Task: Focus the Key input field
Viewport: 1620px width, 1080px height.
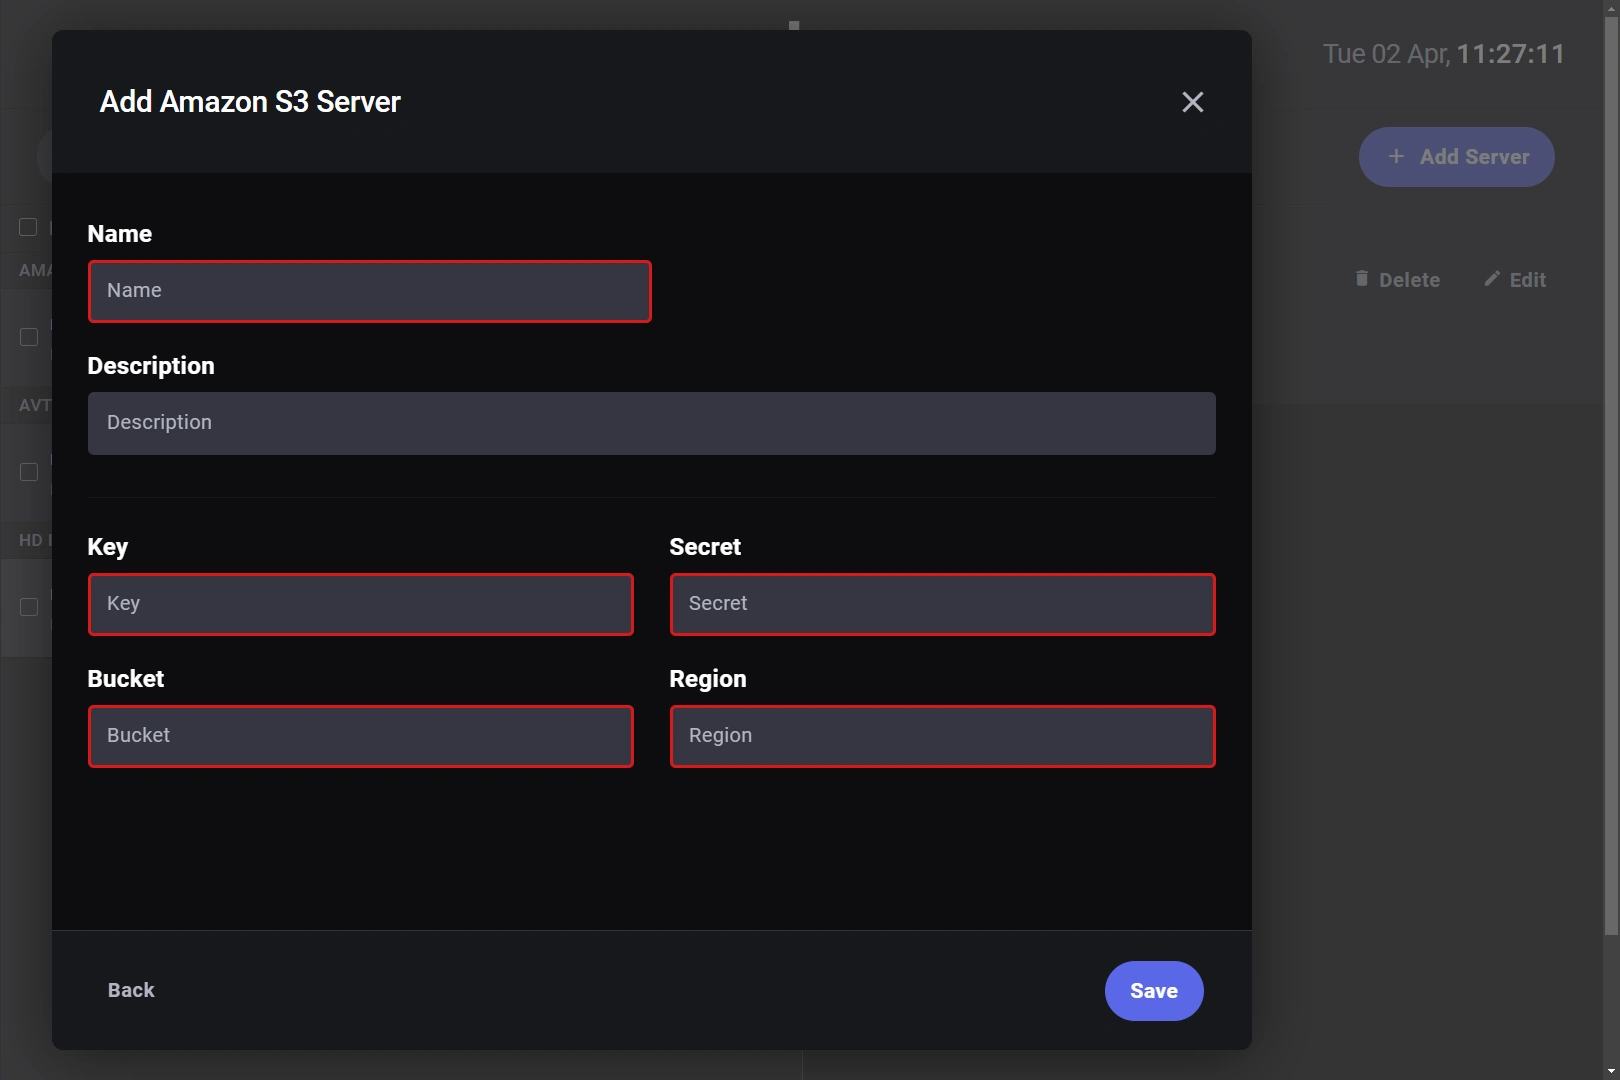Action: (x=361, y=604)
